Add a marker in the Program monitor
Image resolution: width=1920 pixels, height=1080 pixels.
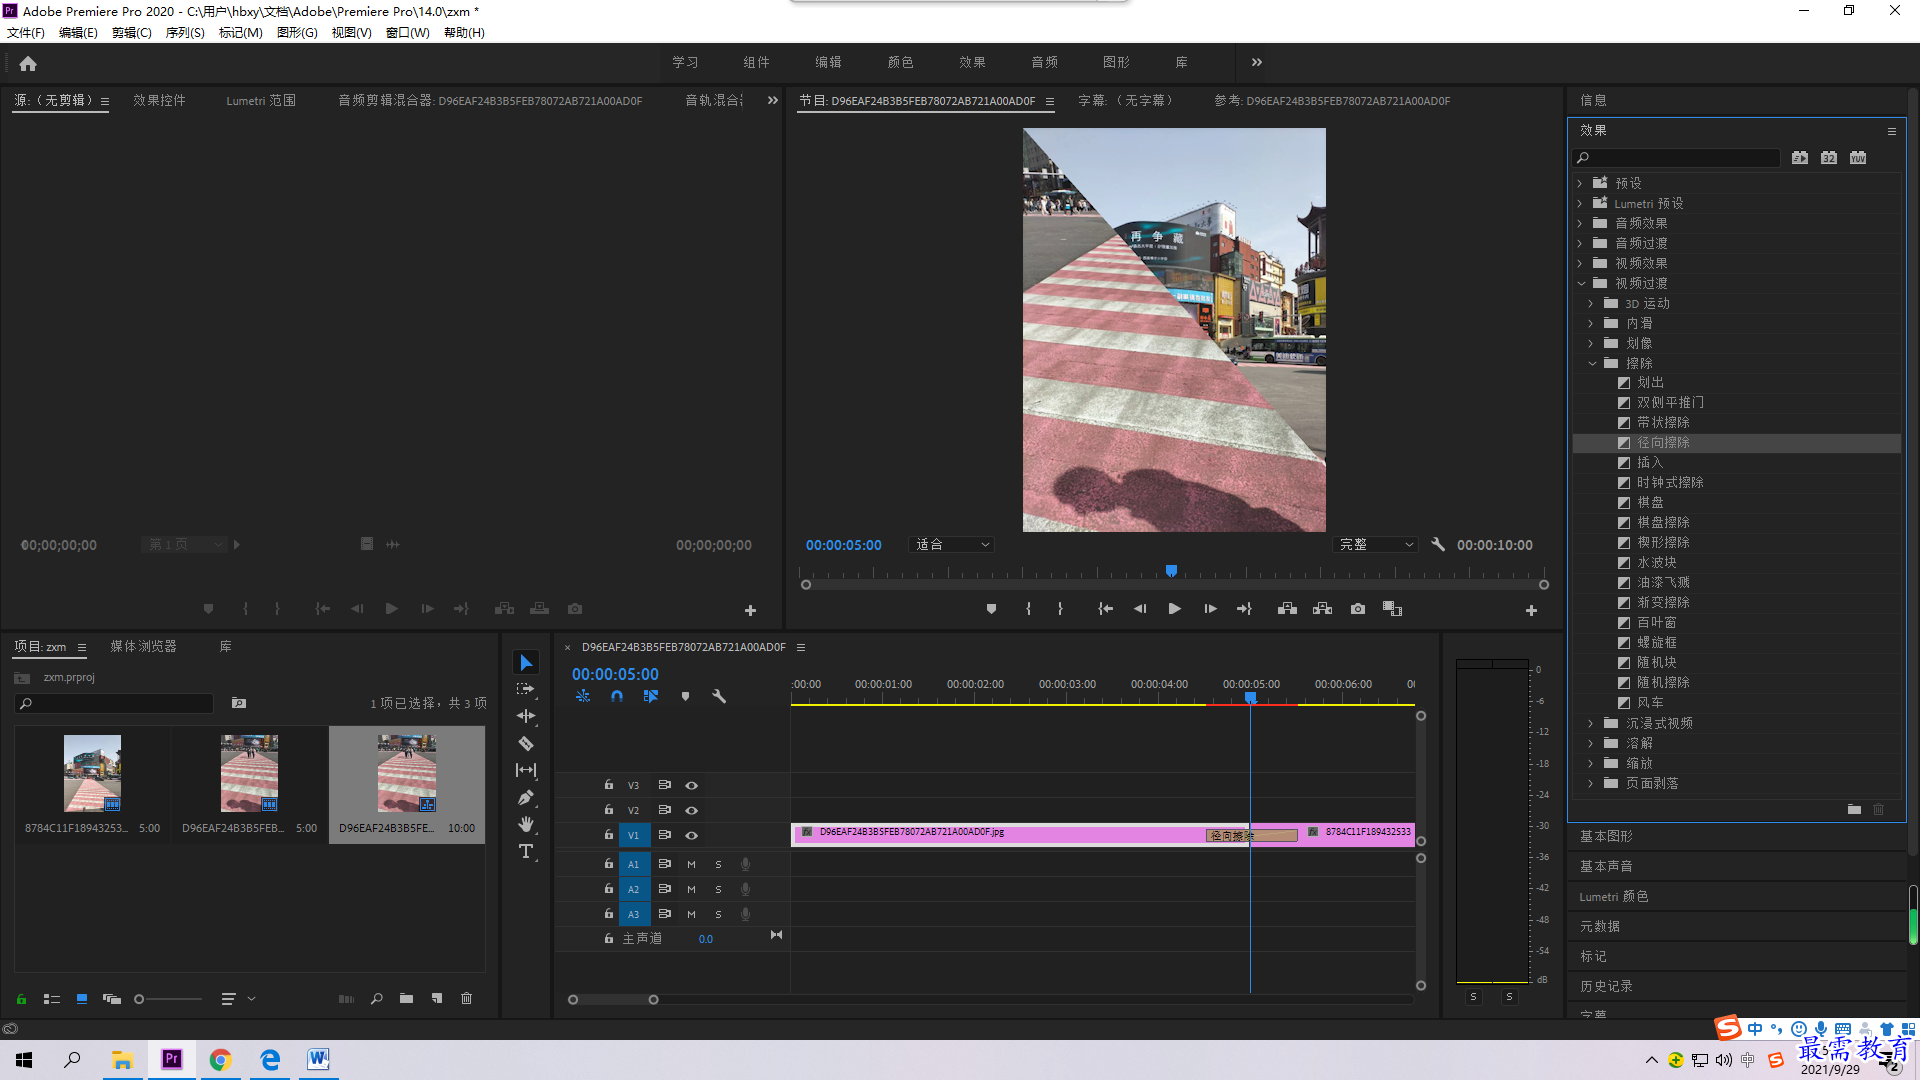click(x=991, y=609)
